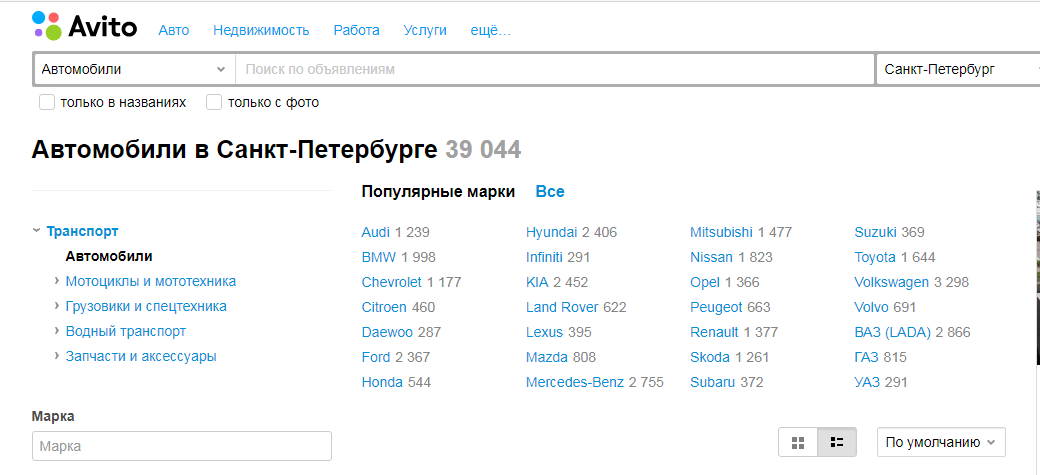This screenshot has height=475, width=1040.
Task: Expand 'Мотоциклы и мототехника' arrow
Action: point(57,281)
